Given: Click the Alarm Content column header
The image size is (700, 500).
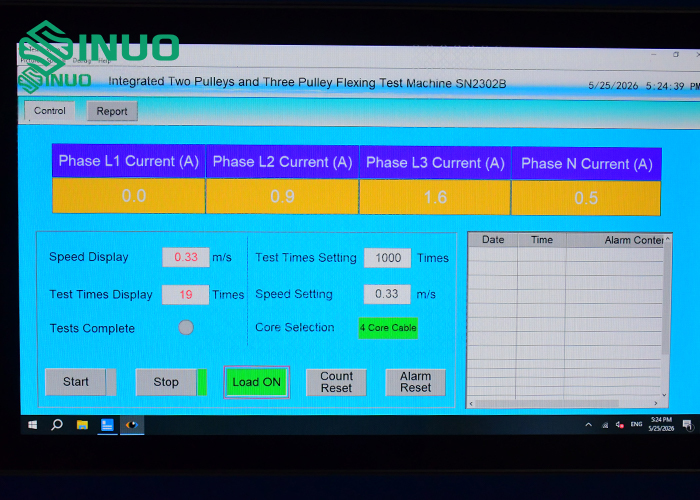Looking at the screenshot, I should point(615,240).
